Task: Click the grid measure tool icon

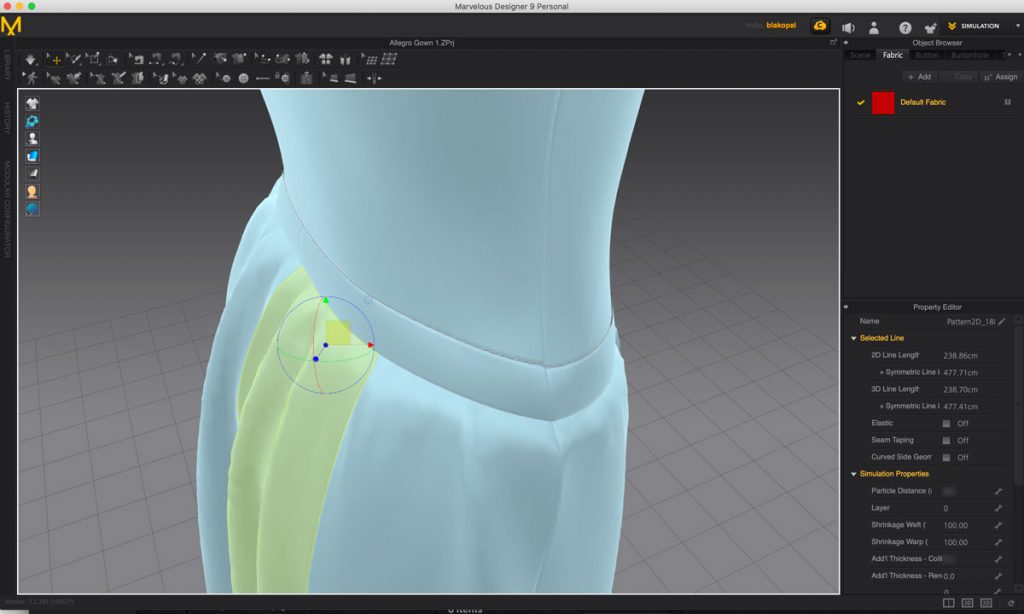Action: (369, 59)
